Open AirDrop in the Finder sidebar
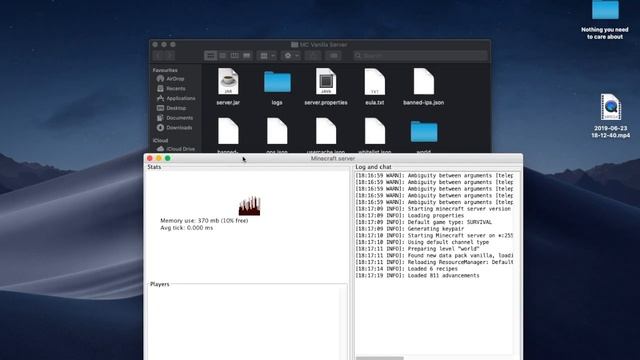The height and width of the screenshot is (360, 640). [176, 79]
